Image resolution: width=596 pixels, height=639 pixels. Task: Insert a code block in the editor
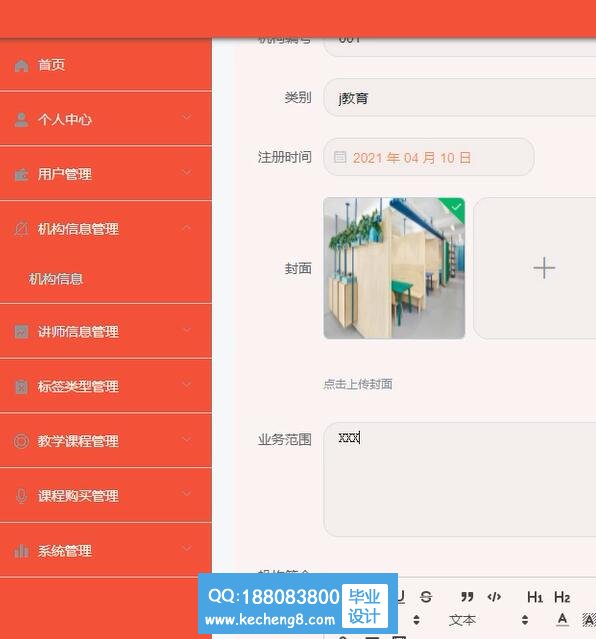[x=494, y=597]
